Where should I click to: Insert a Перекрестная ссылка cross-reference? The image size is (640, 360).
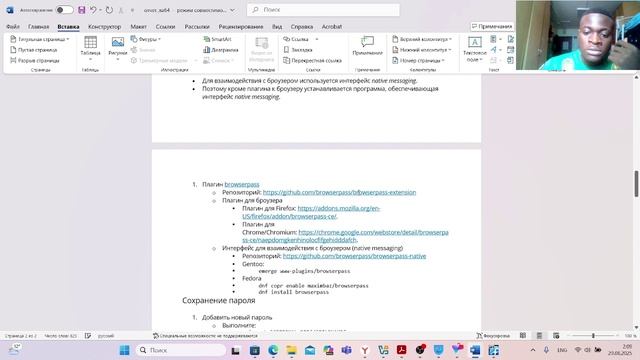coord(313,60)
